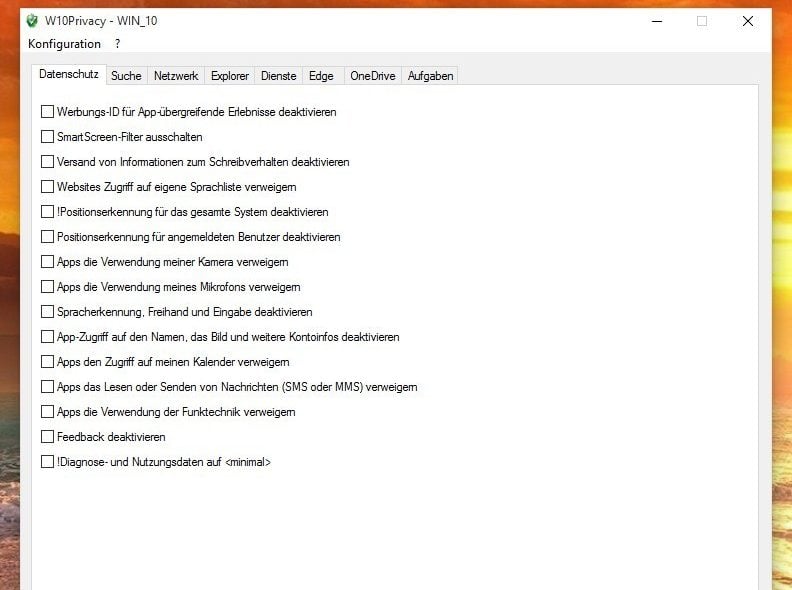The height and width of the screenshot is (590, 792).
Task: Check Versand von Informationen zum Schreibverhalten
Action: click(47, 162)
